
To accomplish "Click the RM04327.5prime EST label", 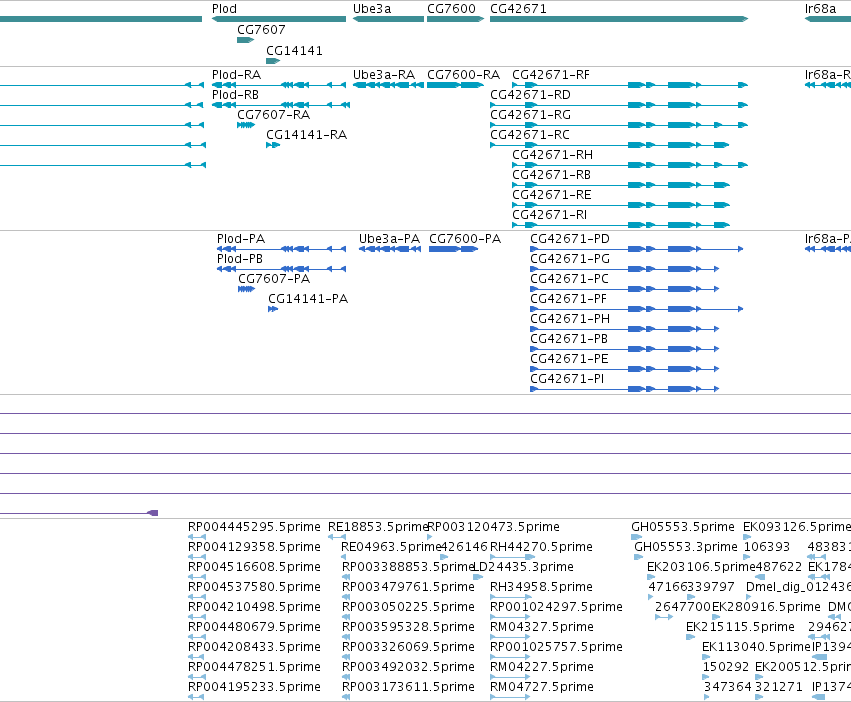I will 542,627.
